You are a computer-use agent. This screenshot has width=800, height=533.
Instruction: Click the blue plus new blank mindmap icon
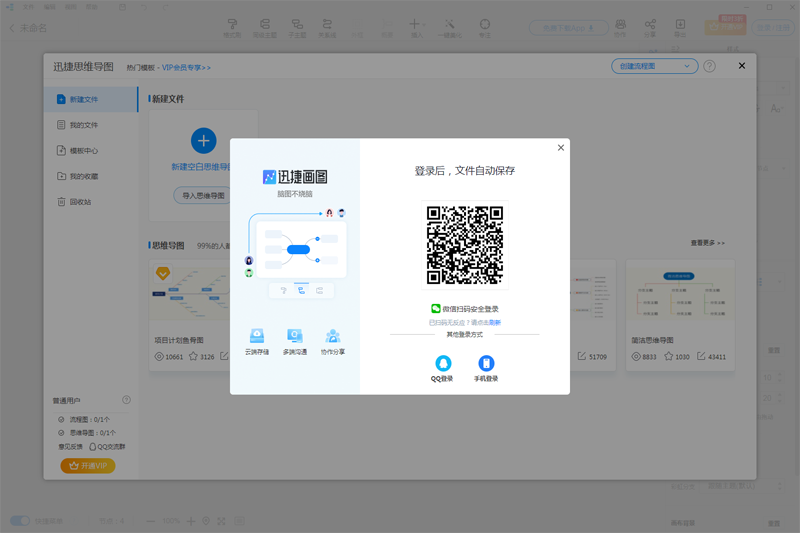(x=203, y=140)
